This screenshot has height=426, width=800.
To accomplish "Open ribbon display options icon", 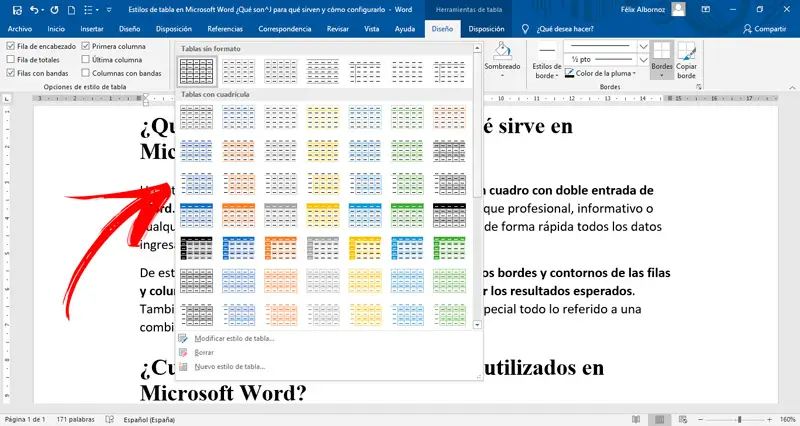I will click(706, 10).
